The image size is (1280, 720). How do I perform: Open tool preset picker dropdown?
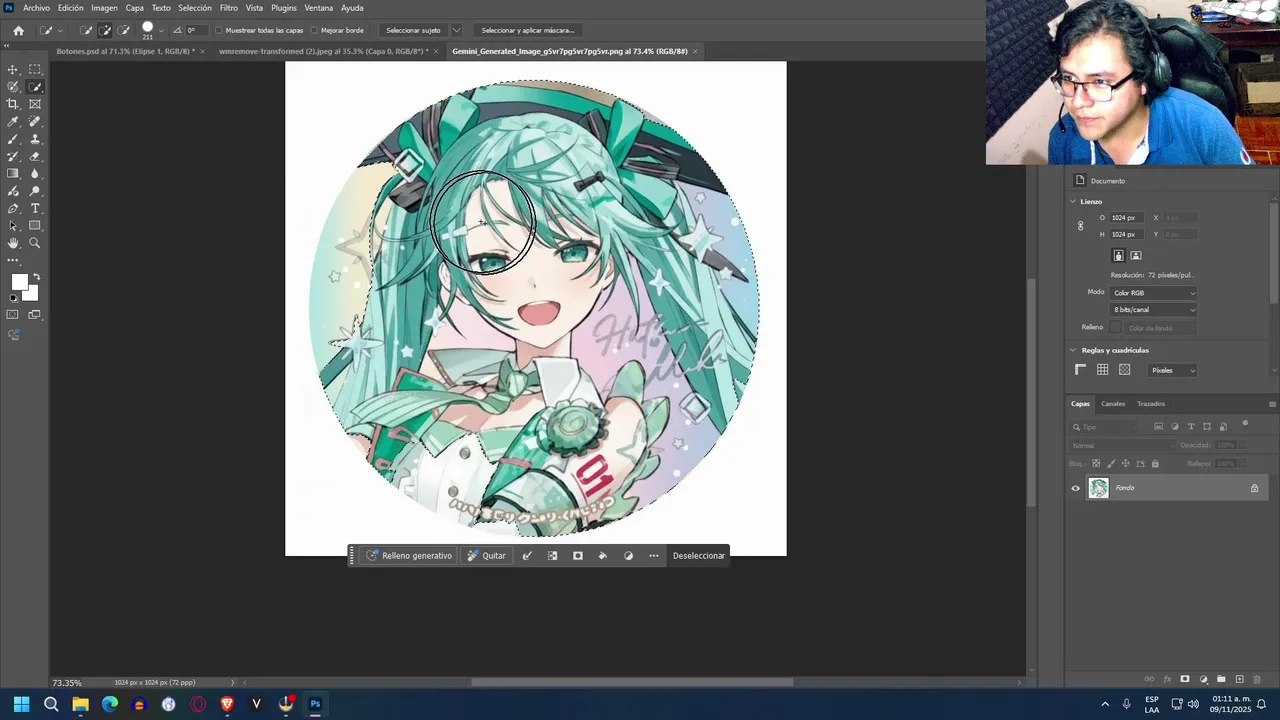(x=60, y=30)
